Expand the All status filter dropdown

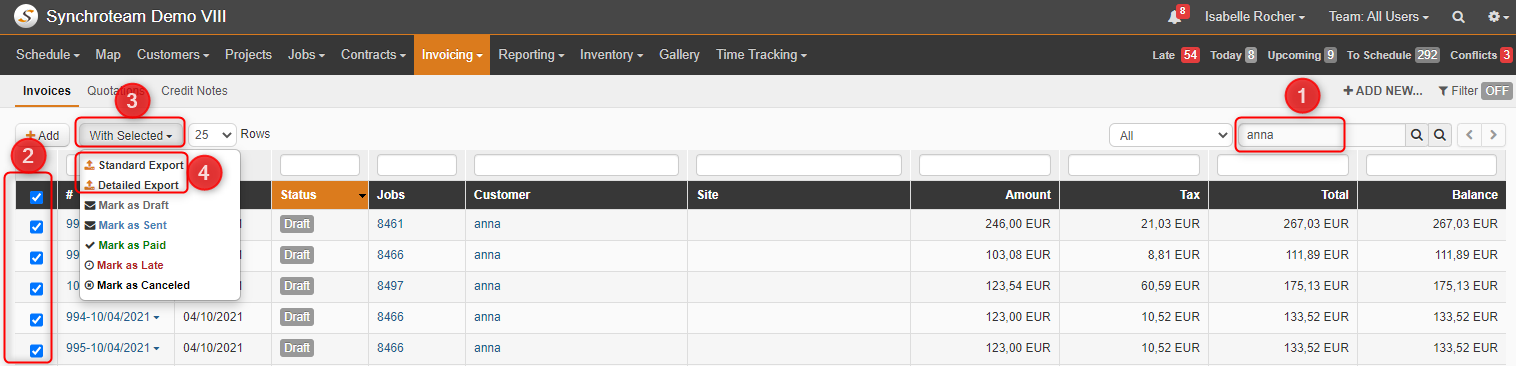point(1170,135)
